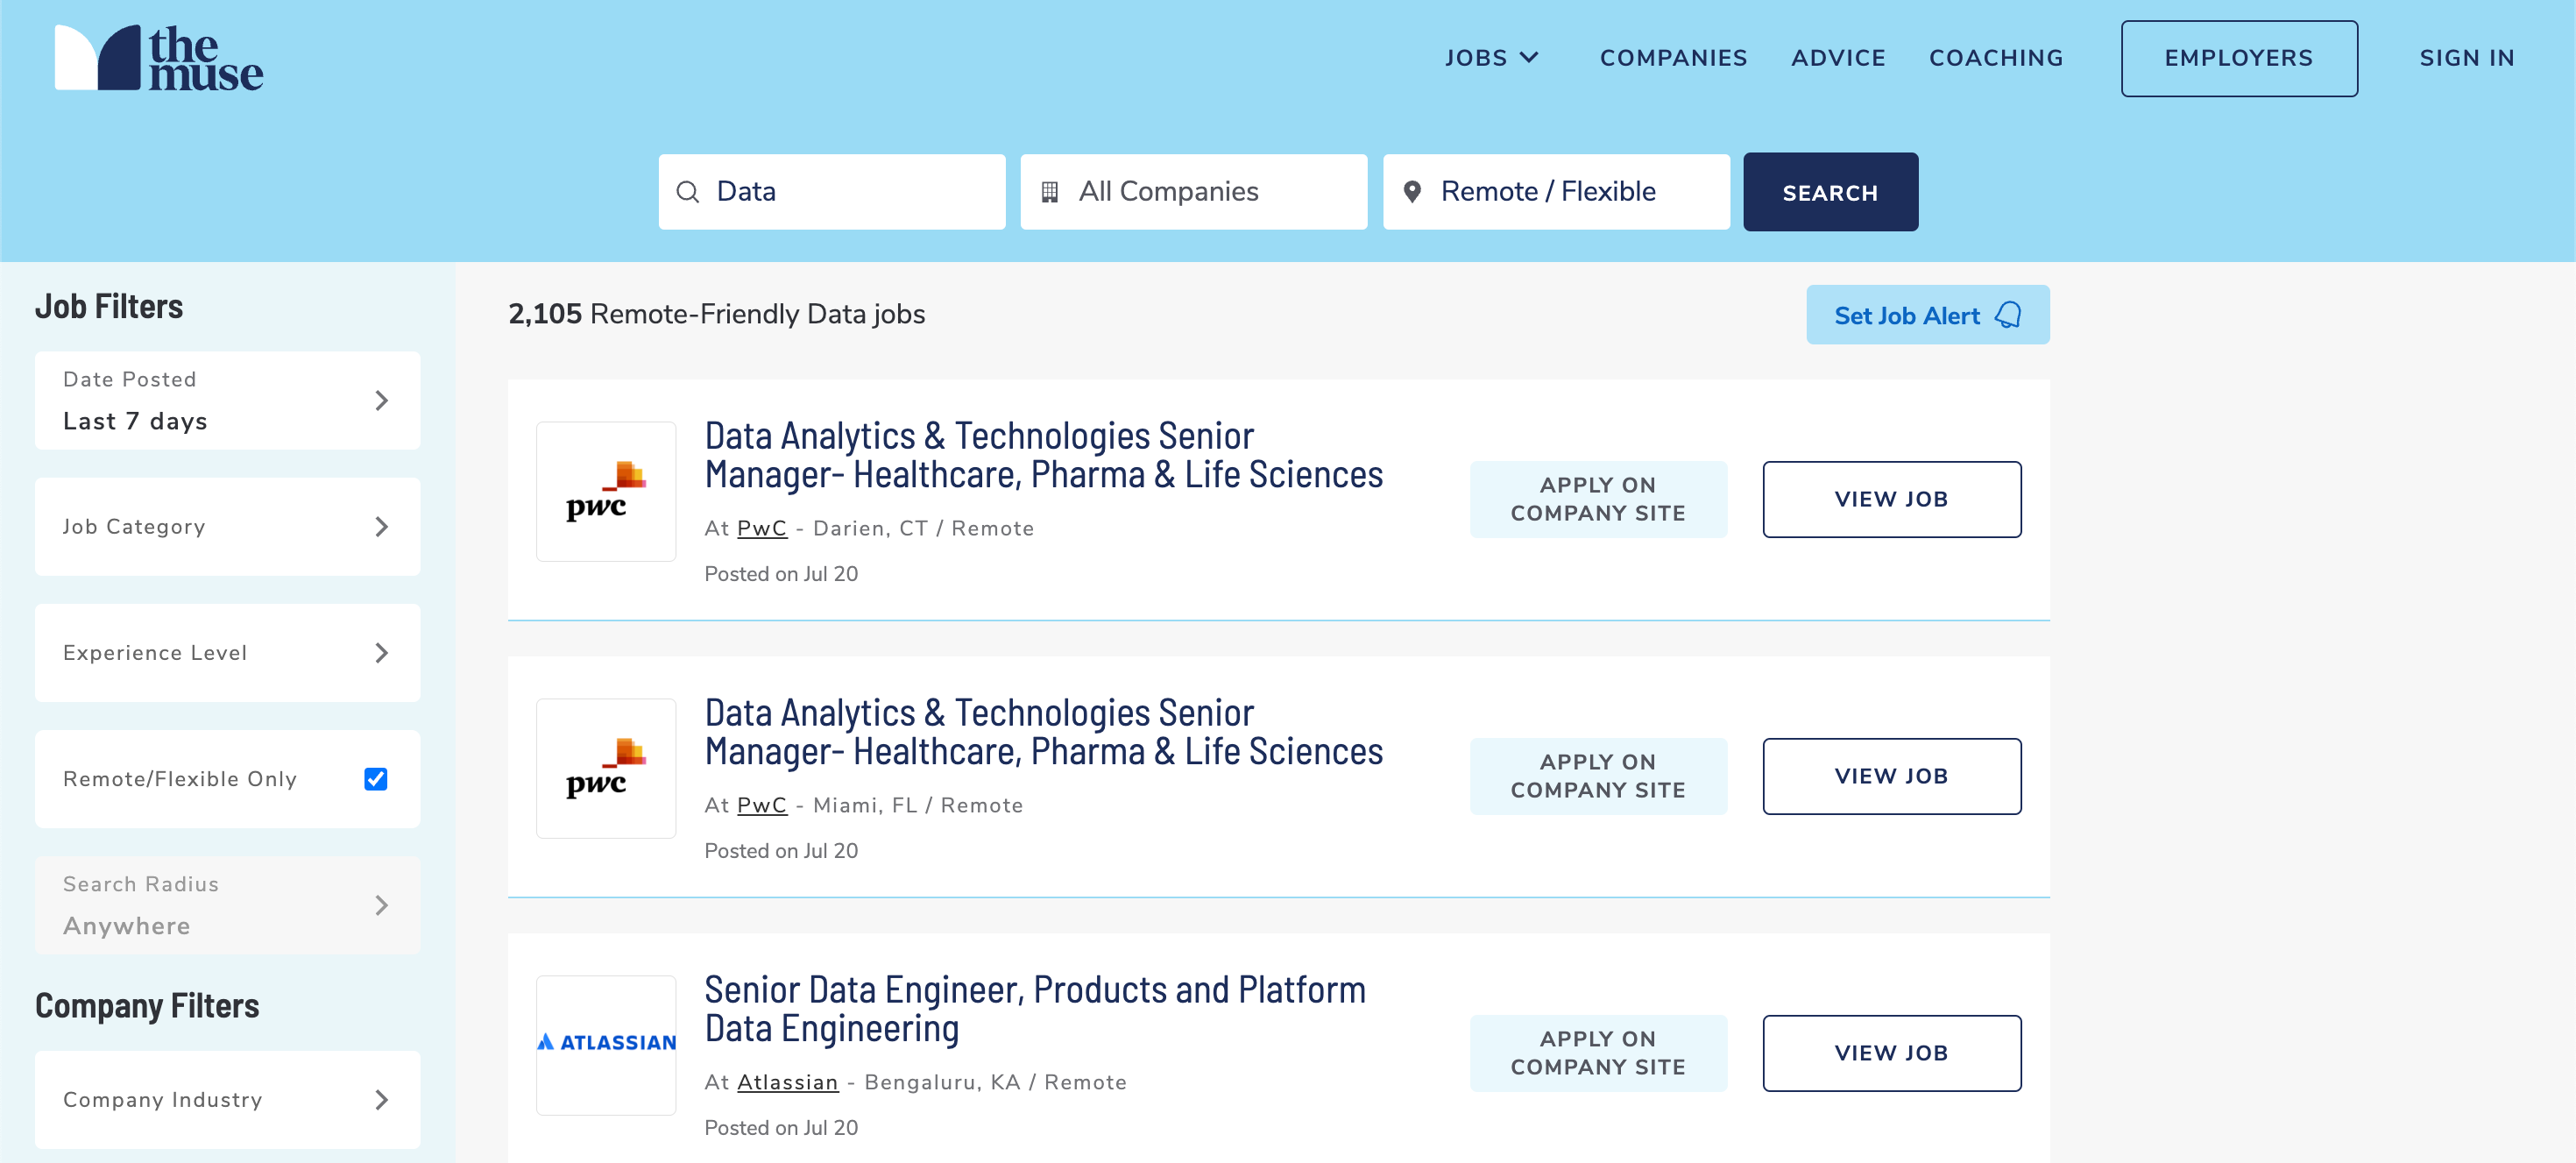Open the Jobs dropdown menu
The width and height of the screenshot is (2576, 1163).
1490,58
